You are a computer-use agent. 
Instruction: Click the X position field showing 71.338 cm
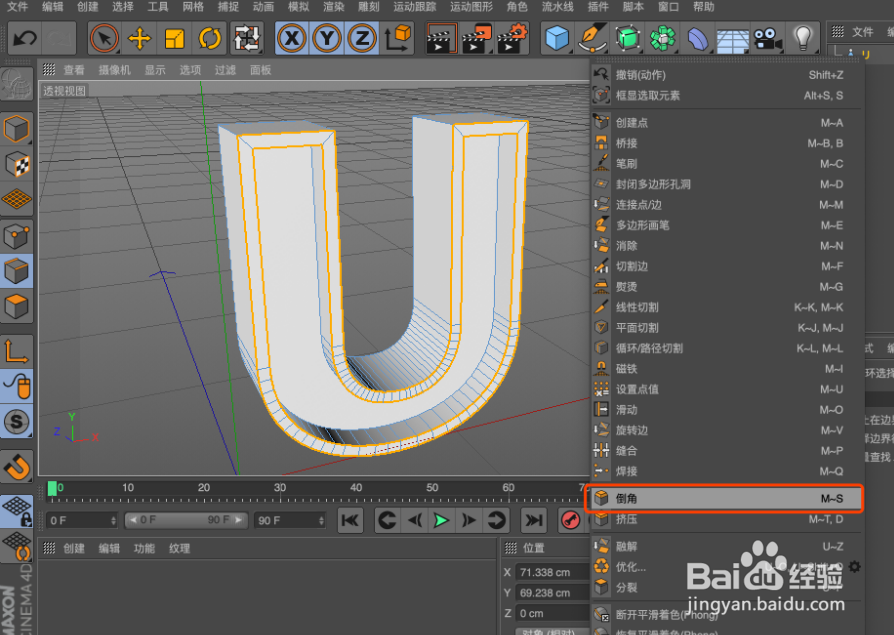(550, 572)
